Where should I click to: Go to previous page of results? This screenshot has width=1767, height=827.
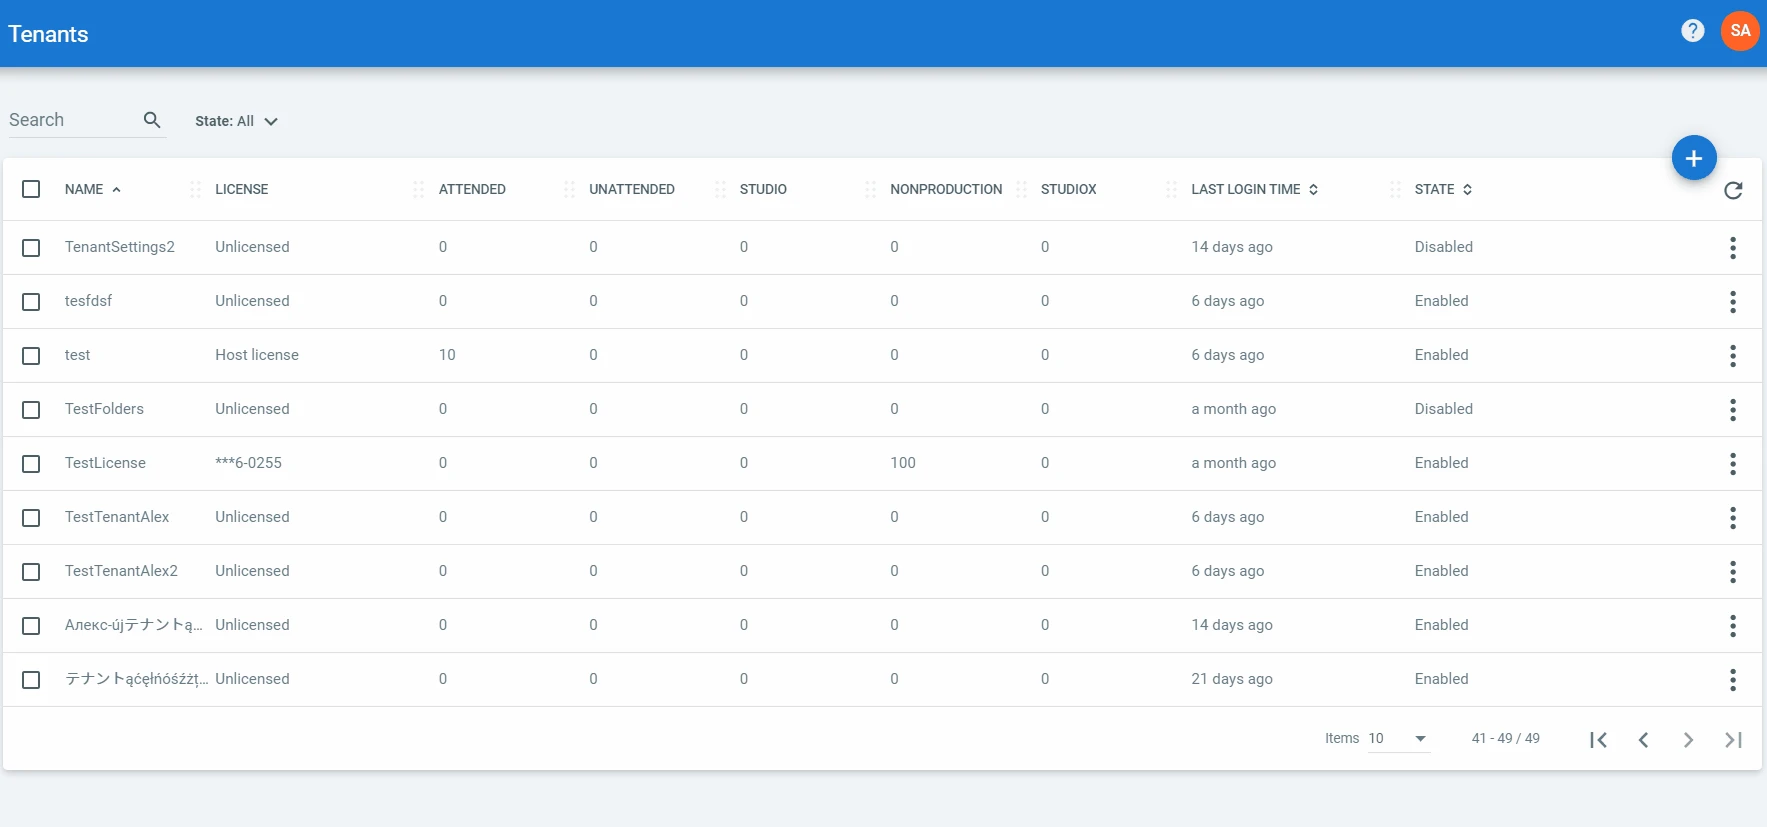click(1643, 740)
